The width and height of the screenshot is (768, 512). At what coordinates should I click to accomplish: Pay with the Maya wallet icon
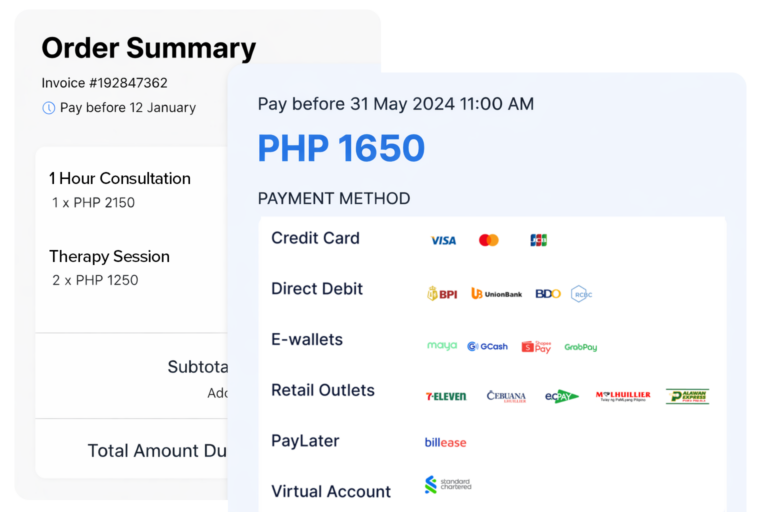pyautogui.click(x=441, y=346)
